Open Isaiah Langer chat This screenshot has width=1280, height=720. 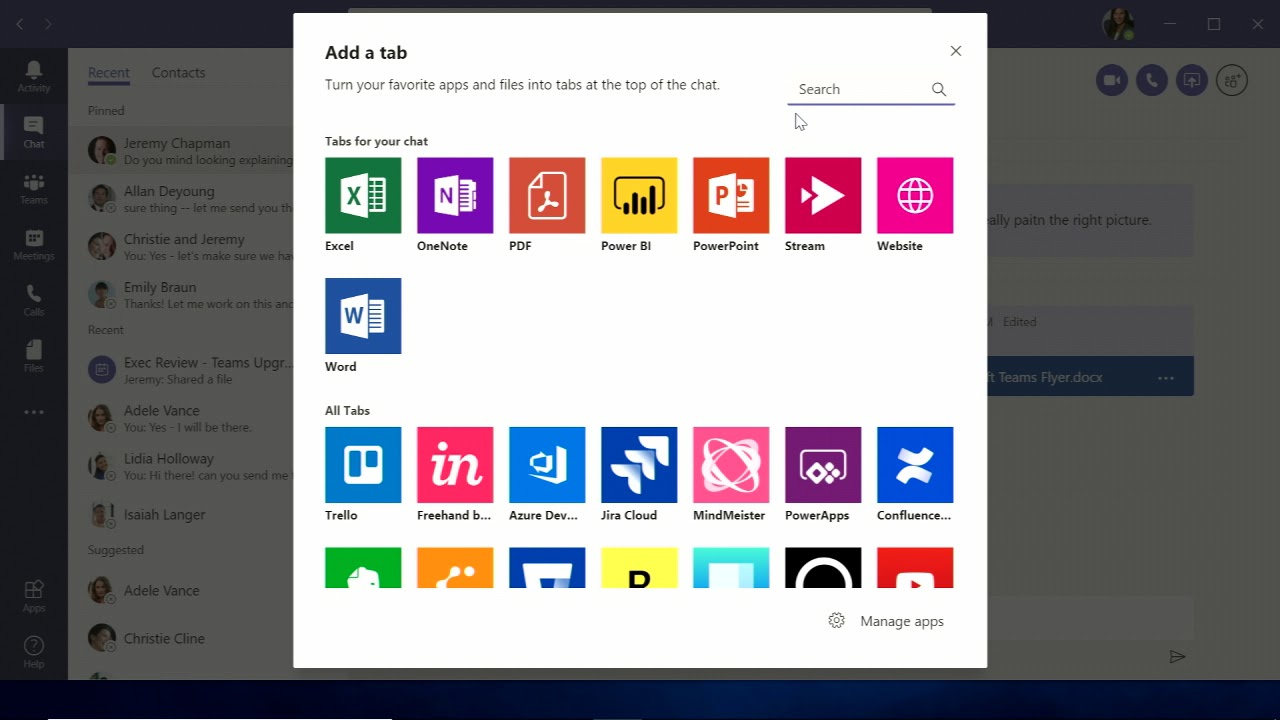(181, 514)
